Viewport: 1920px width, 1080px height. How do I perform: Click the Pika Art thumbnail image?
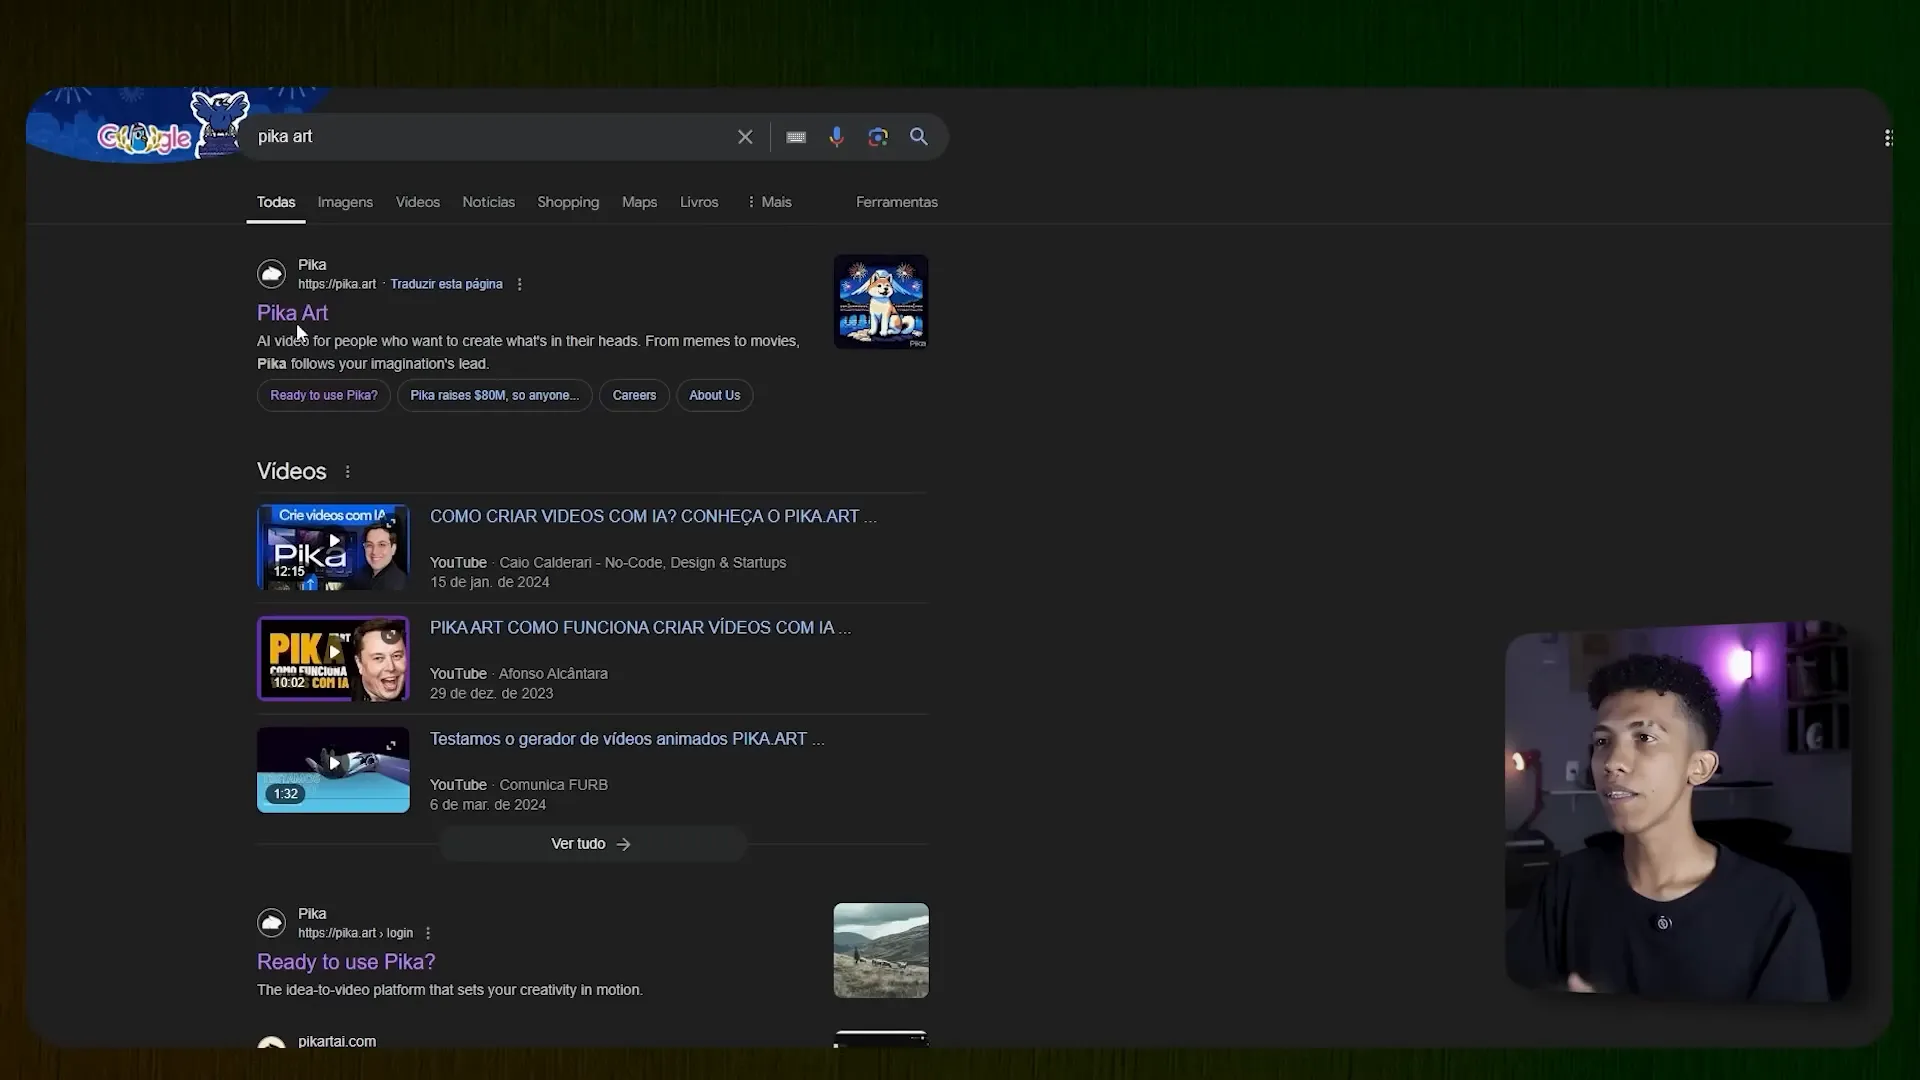click(881, 301)
